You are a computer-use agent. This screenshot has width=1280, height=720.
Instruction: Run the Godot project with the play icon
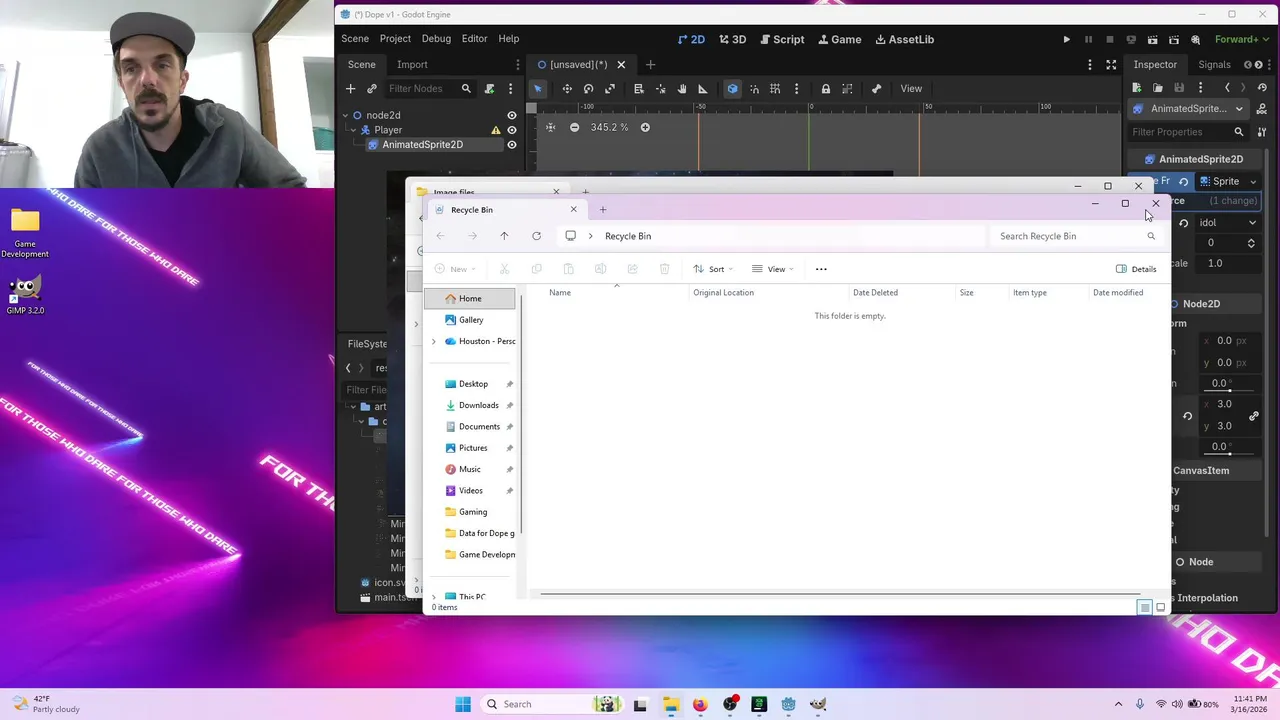[1066, 40]
